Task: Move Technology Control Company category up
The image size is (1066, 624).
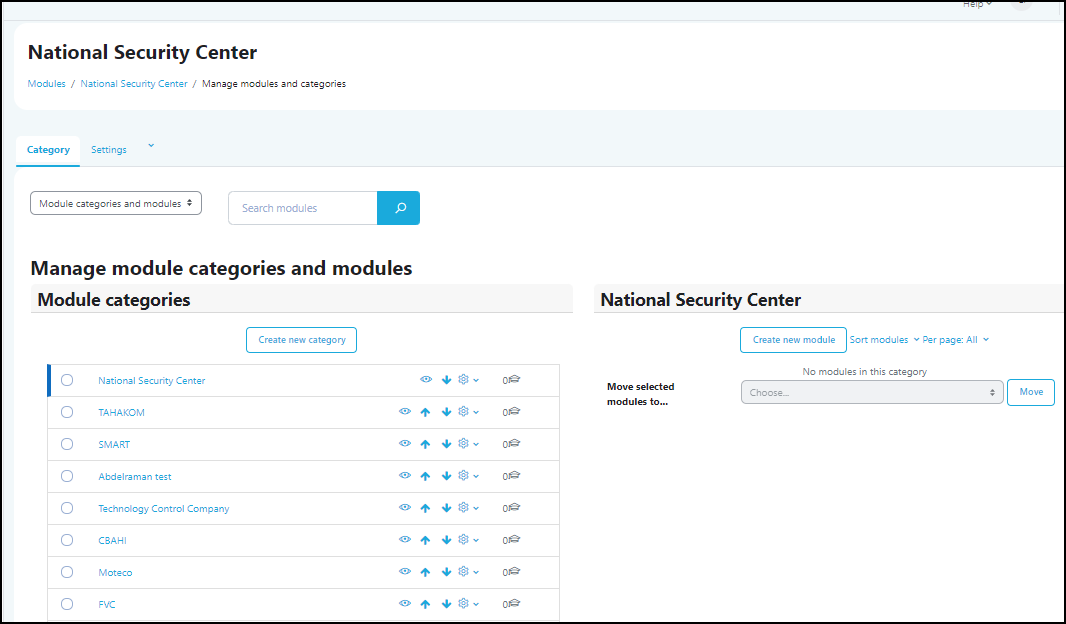Action: 426,508
